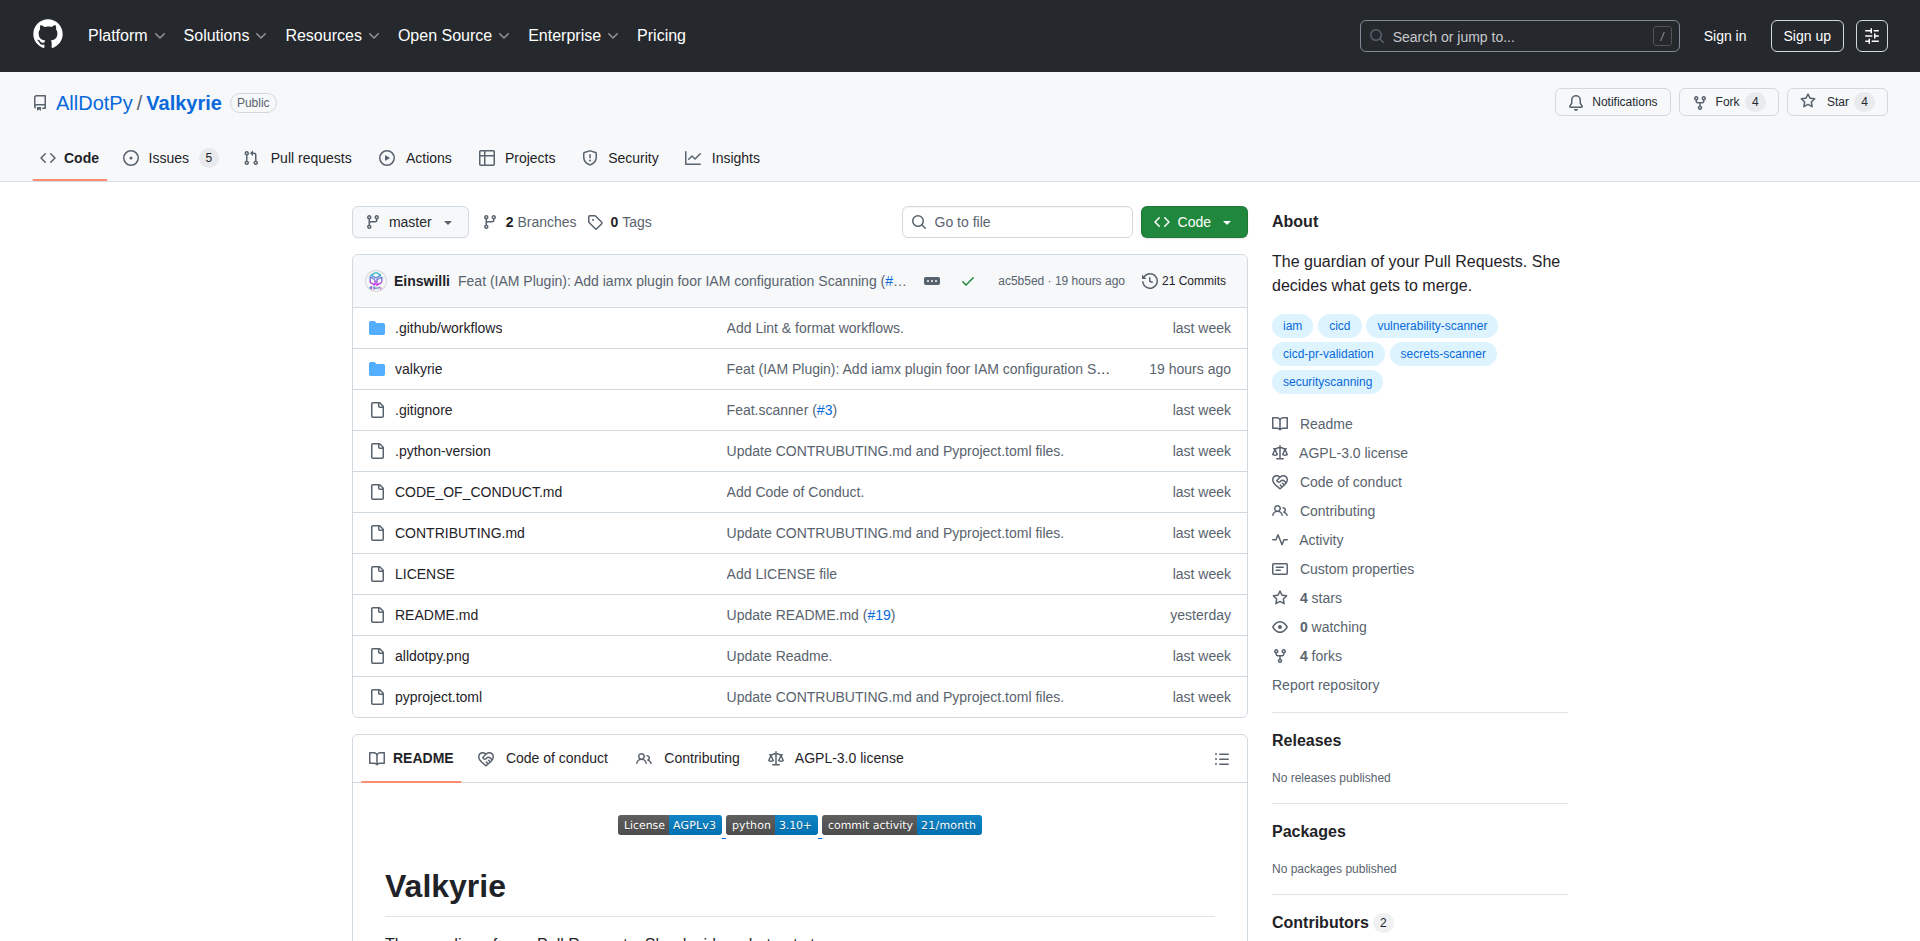Expand the Enterprise menu
The image size is (1920, 941).
point(573,36)
